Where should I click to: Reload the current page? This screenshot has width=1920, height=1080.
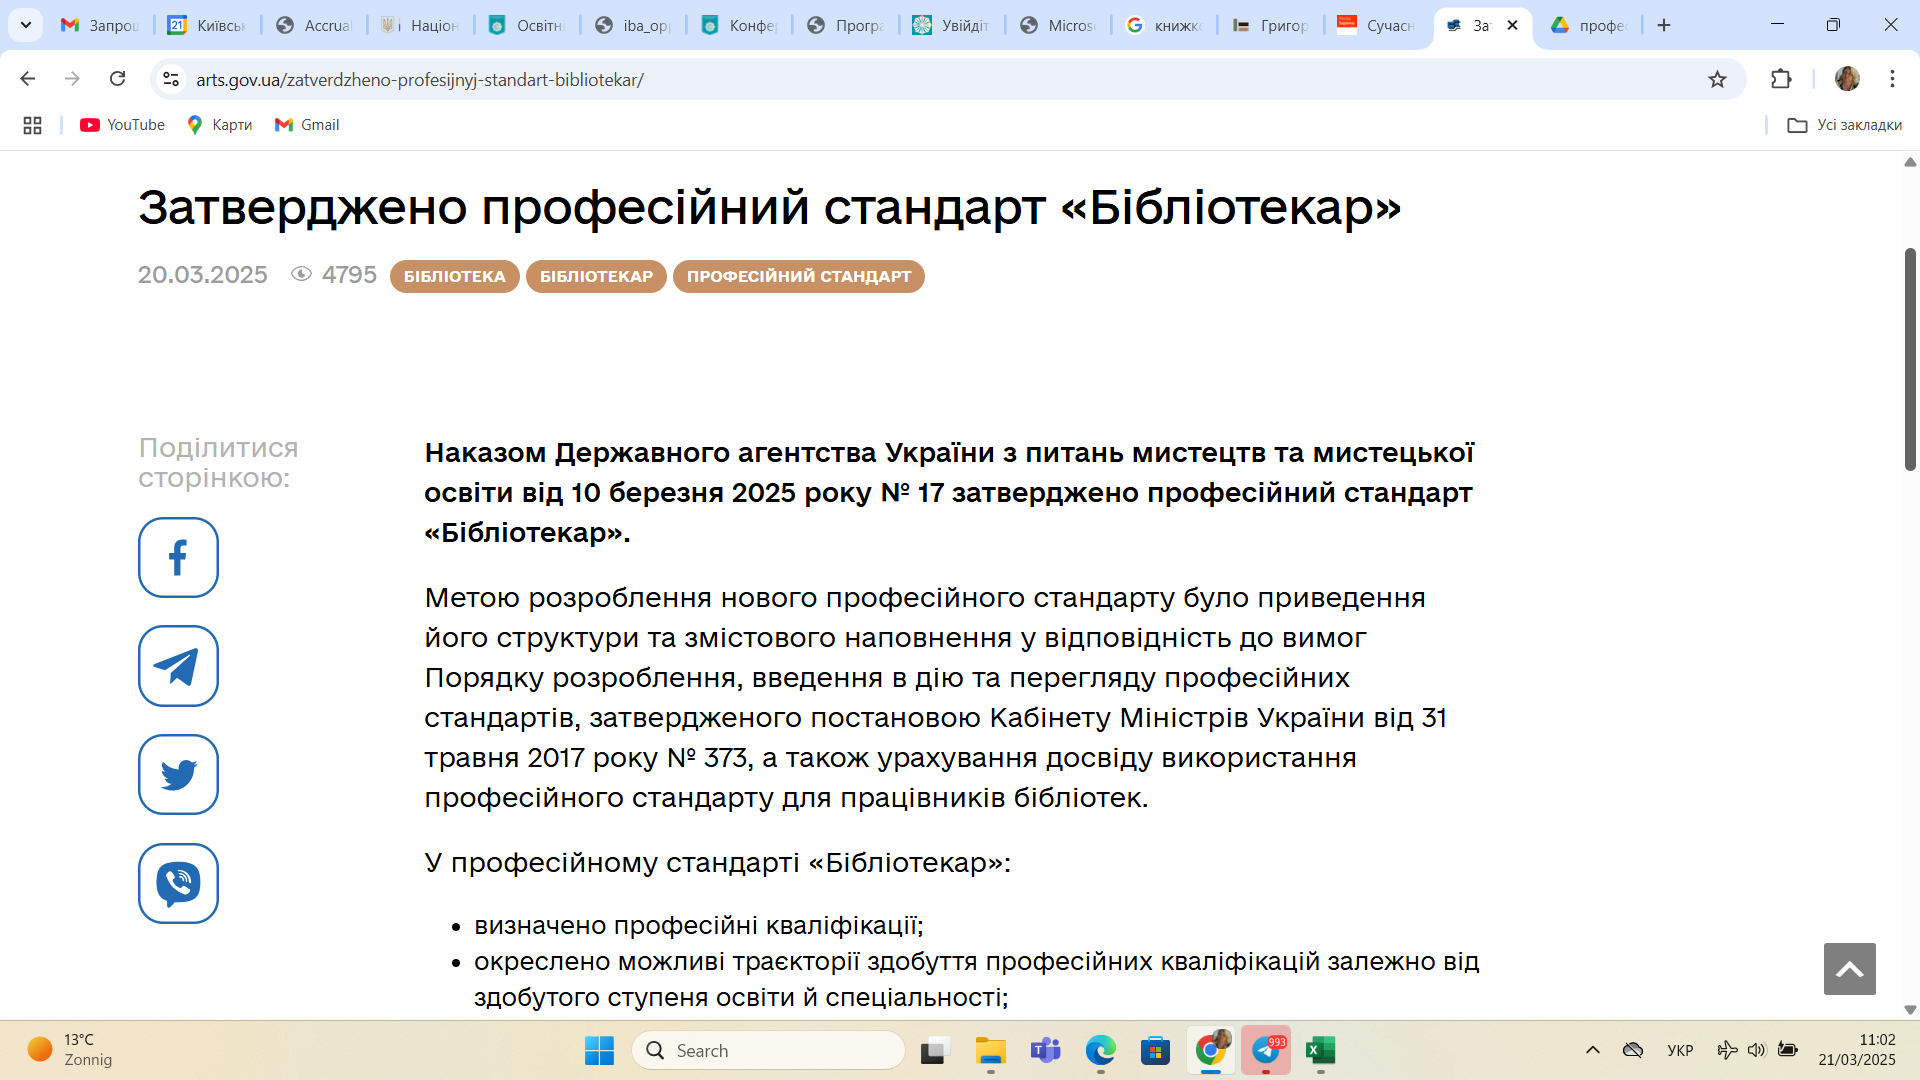tap(118, 79)
